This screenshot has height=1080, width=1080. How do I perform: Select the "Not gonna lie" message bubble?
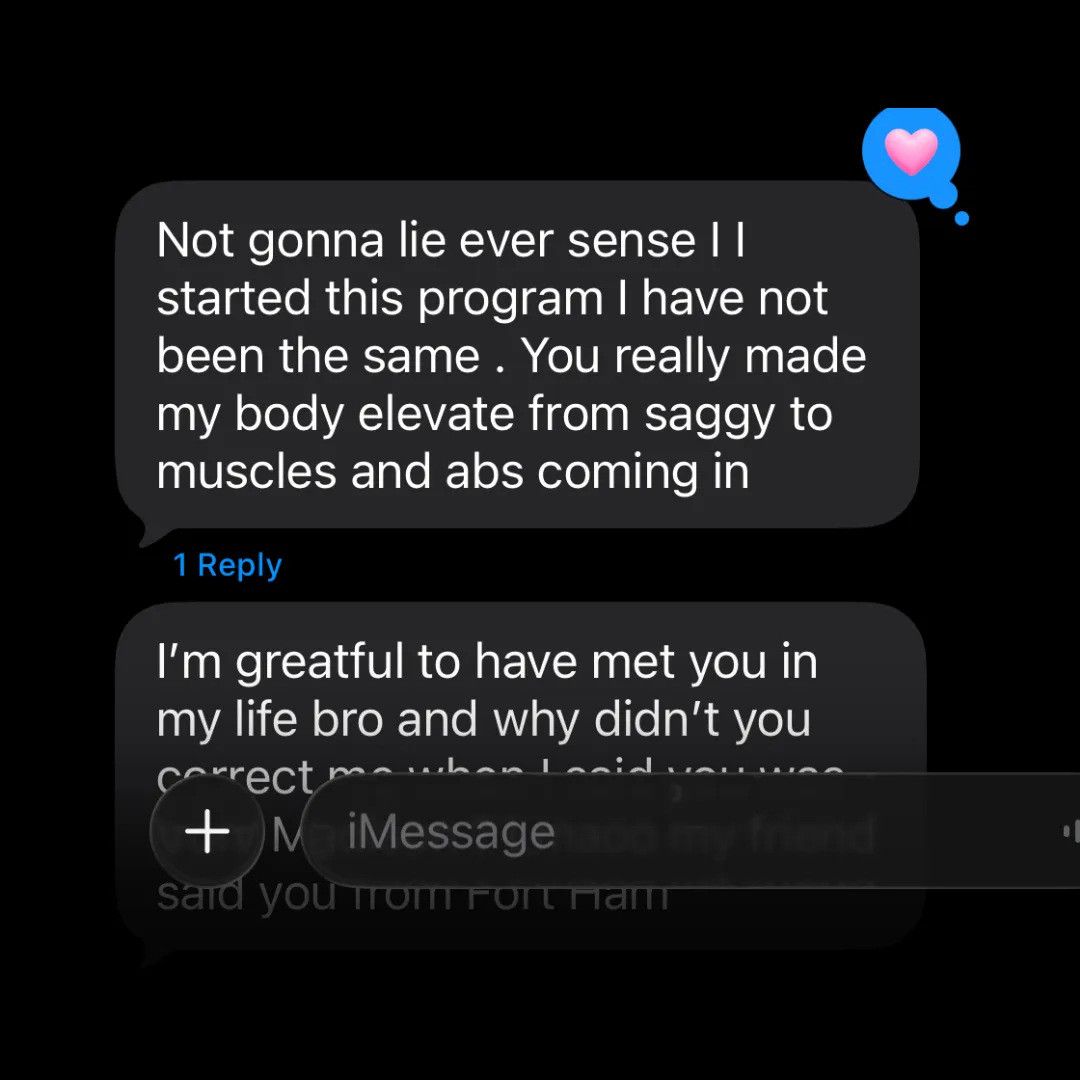pos(517,355)
